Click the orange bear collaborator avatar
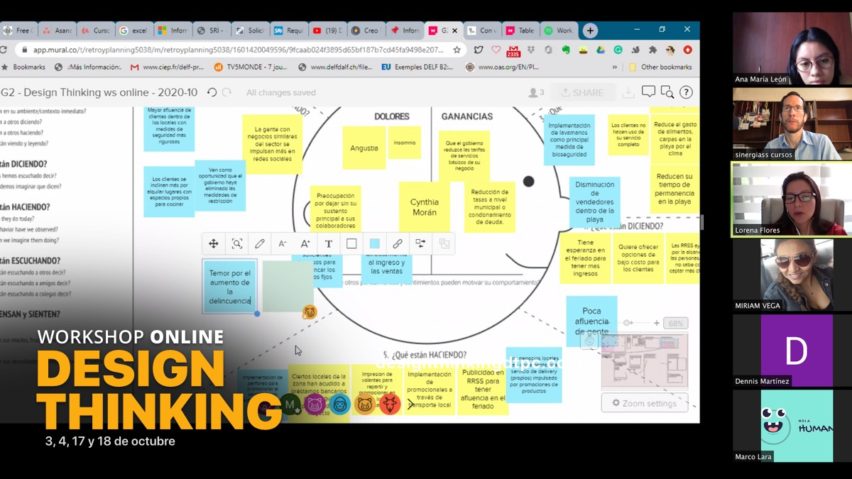This screenshot has width=852, height=479. coord(365,404)
